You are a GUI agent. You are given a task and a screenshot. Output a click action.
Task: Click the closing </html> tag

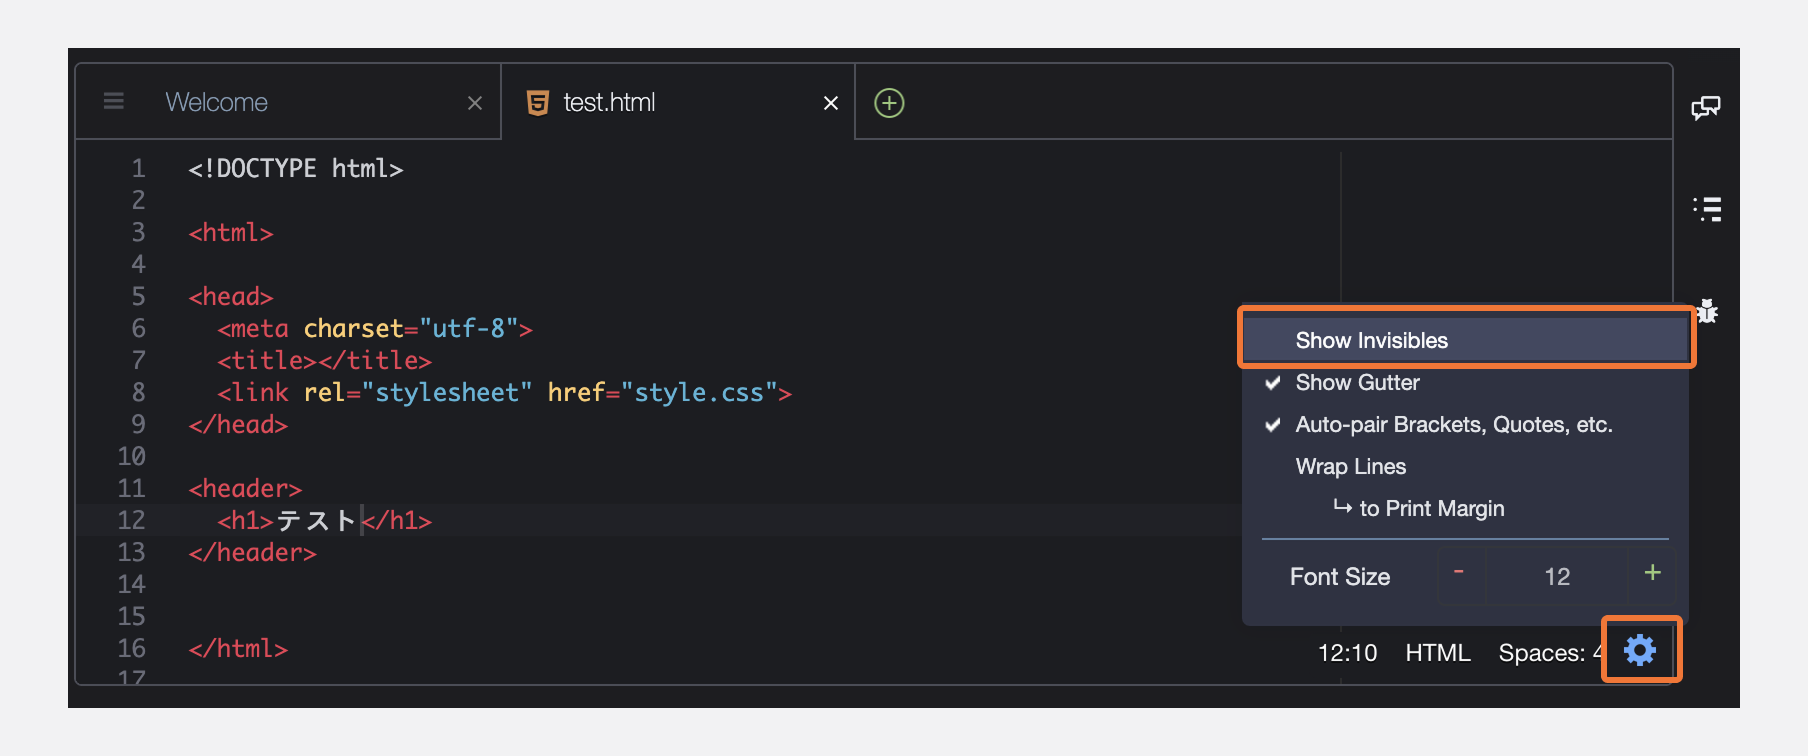click(x=238, y=648)
